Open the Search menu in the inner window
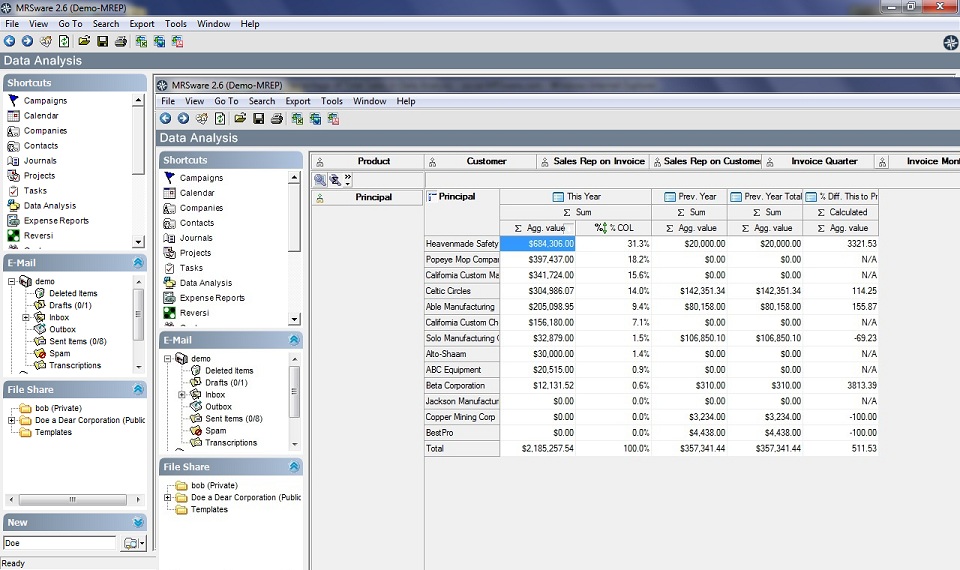 (x=261, y=101)
